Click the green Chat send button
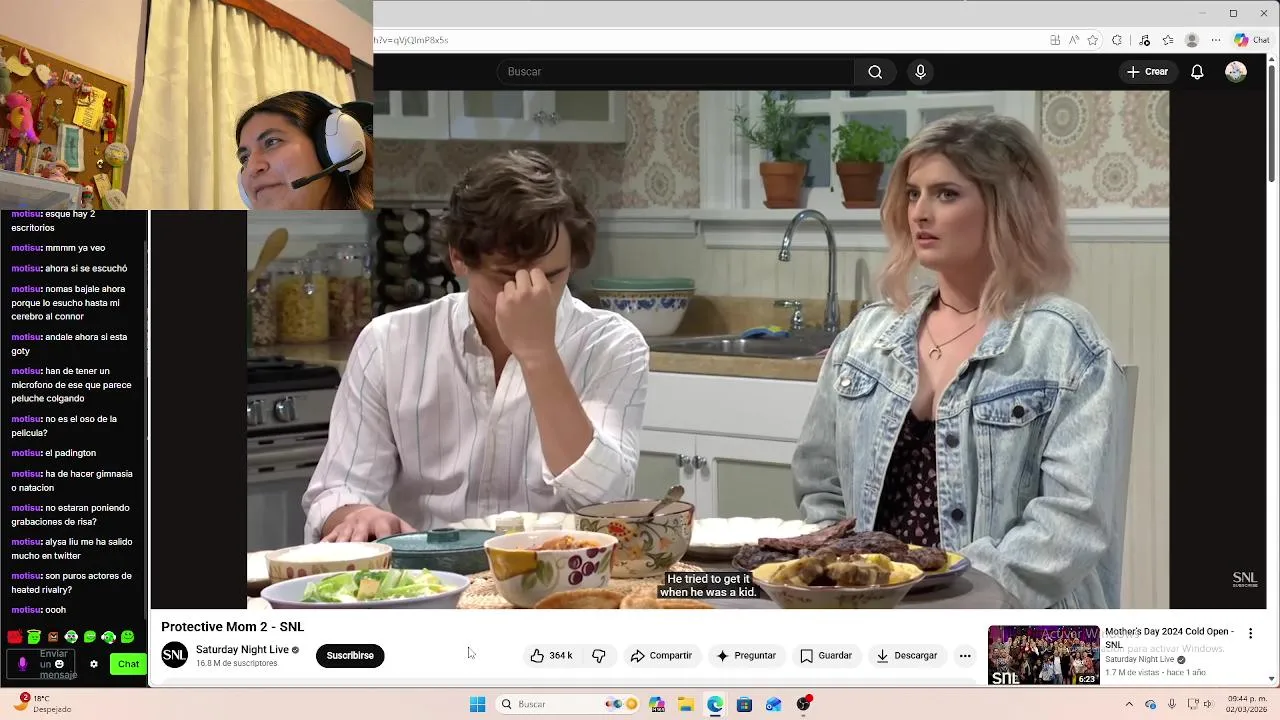This screenshot has width=1280, height=720. click(128, 664)
